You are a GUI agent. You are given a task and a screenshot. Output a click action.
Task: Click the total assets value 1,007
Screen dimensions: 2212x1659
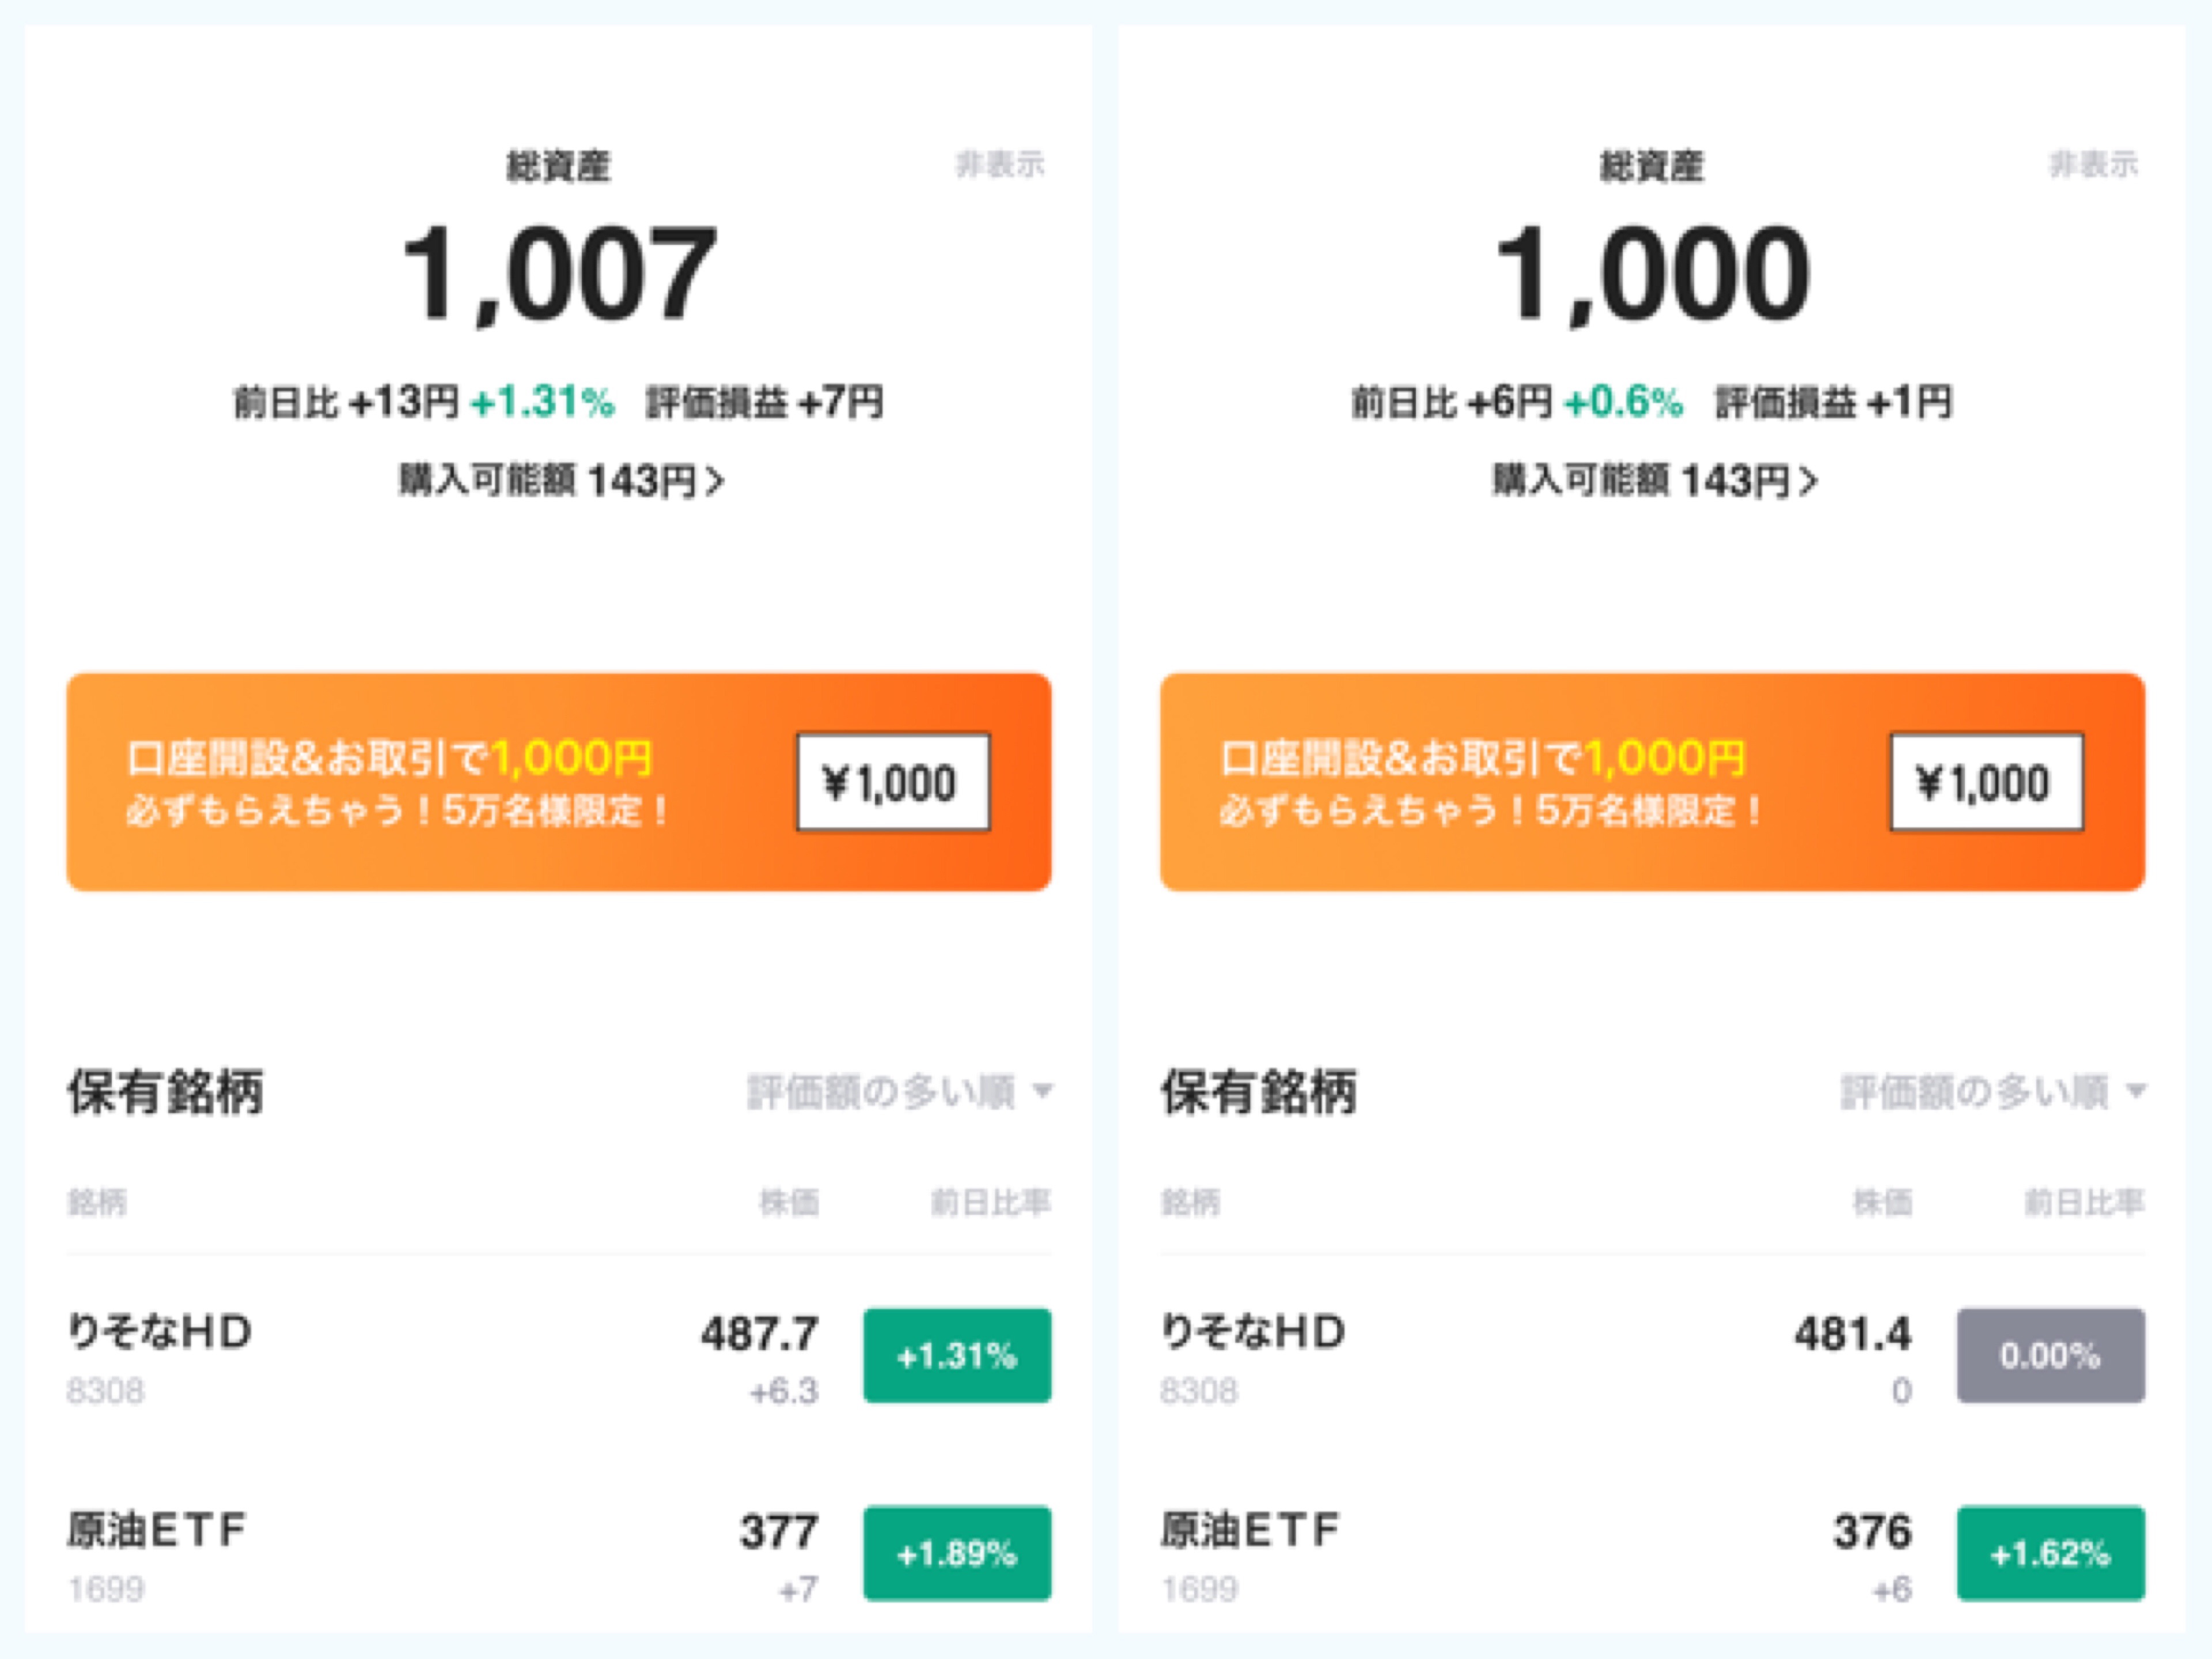pos(559,273)
